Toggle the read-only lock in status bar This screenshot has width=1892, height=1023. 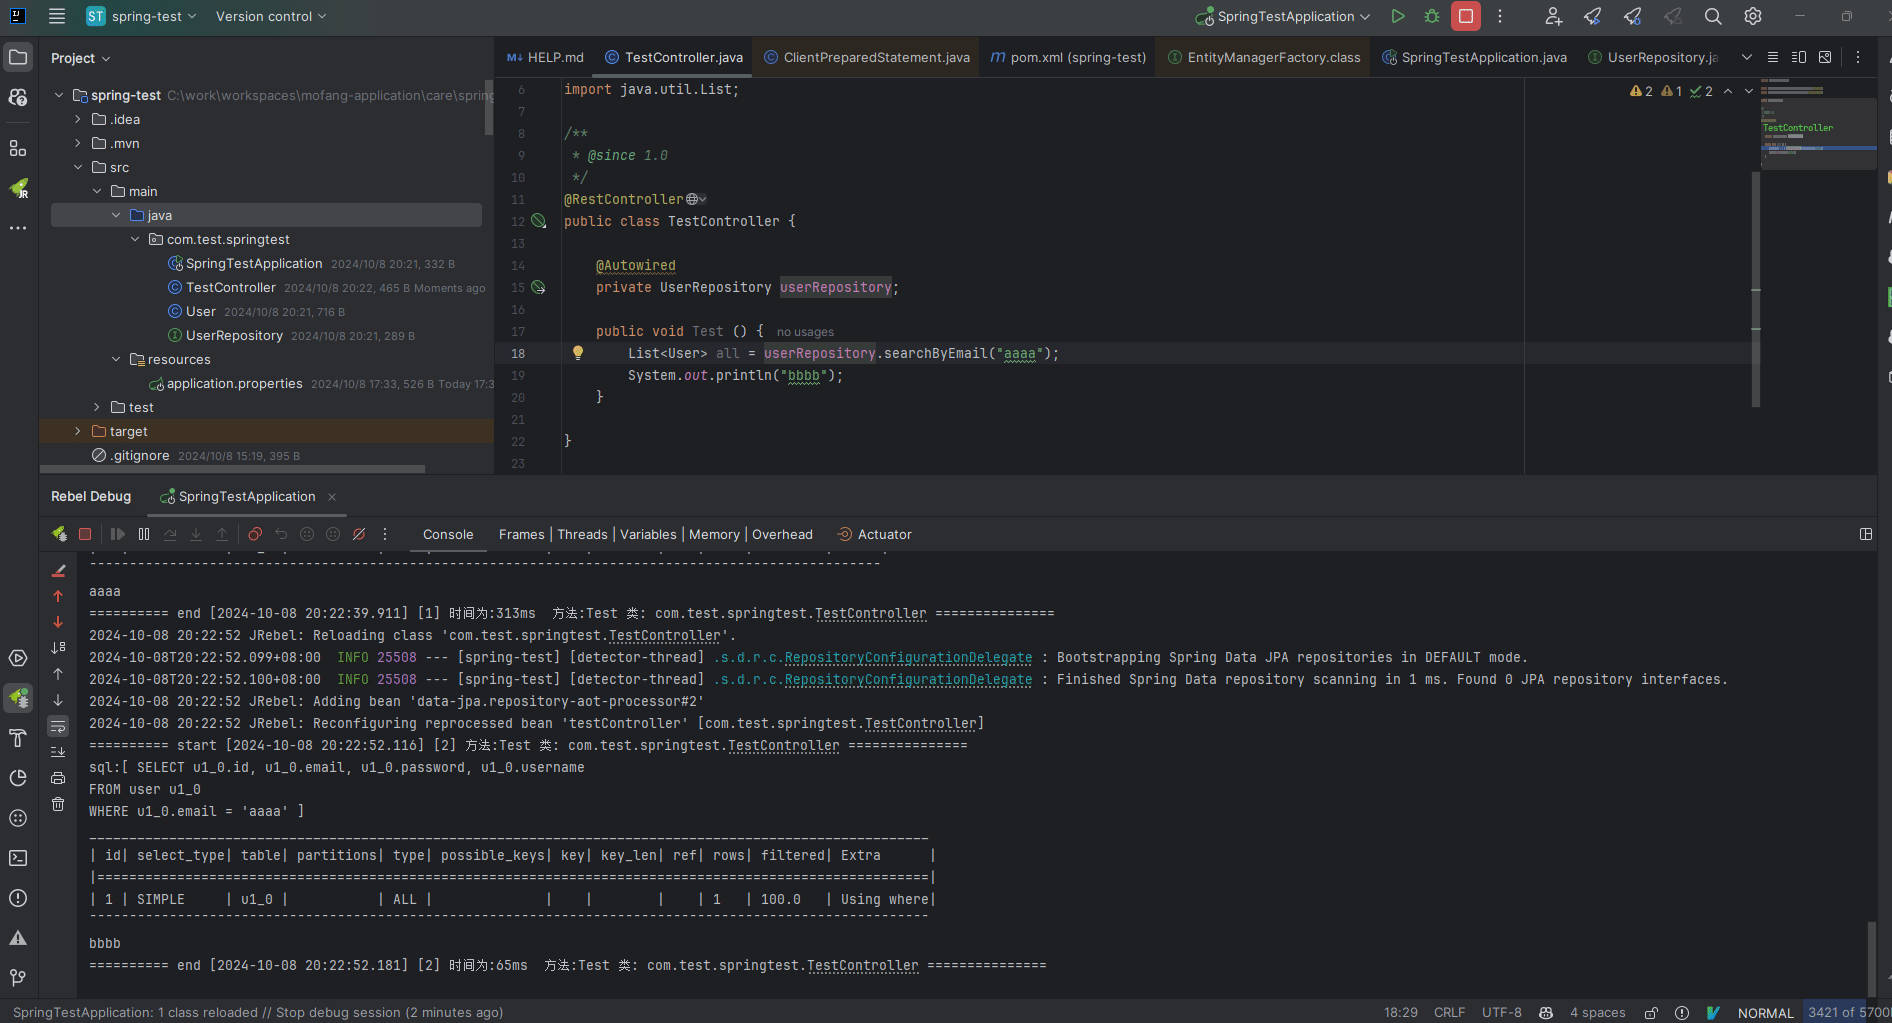[x=1651, y=1012]
